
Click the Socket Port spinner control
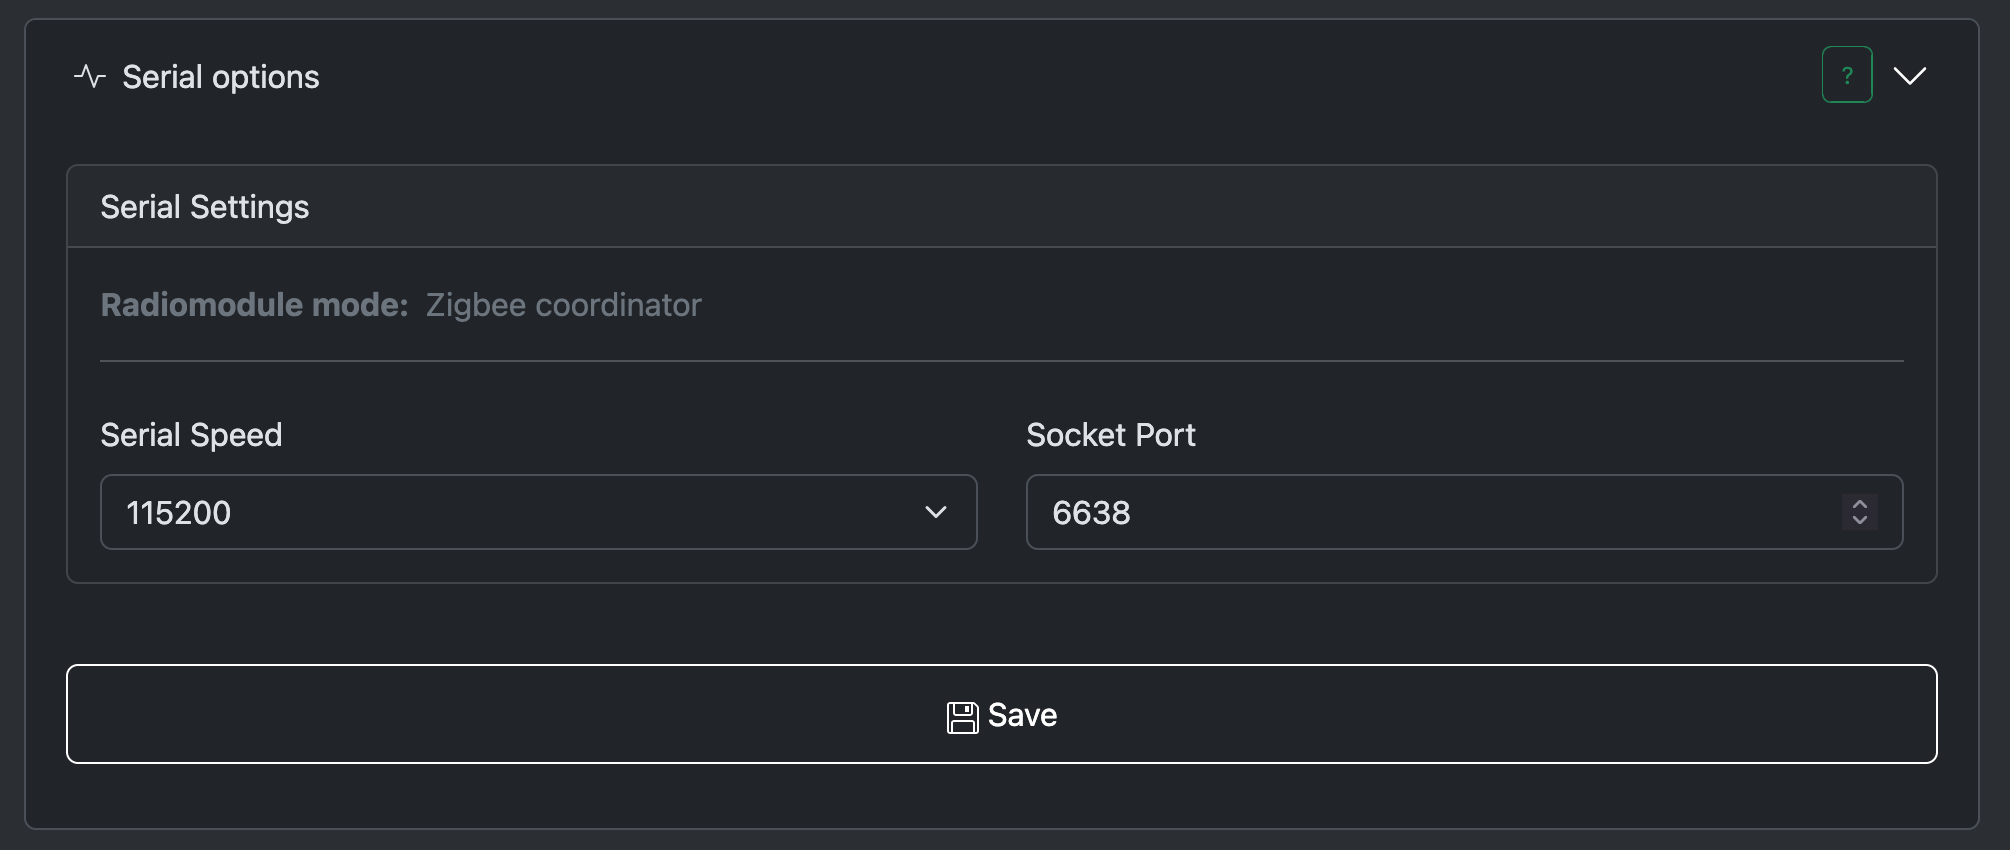[x=1860, y=512]
